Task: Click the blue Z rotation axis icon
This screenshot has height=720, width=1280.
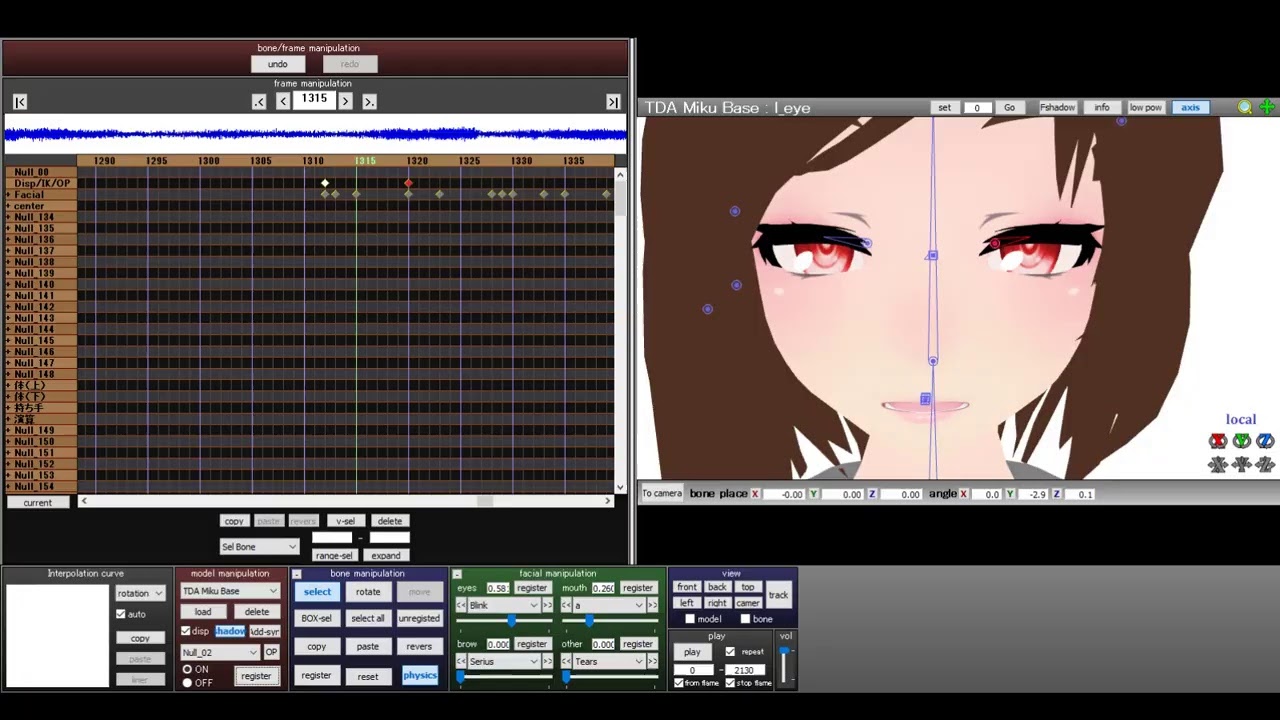Action: 1265,441
